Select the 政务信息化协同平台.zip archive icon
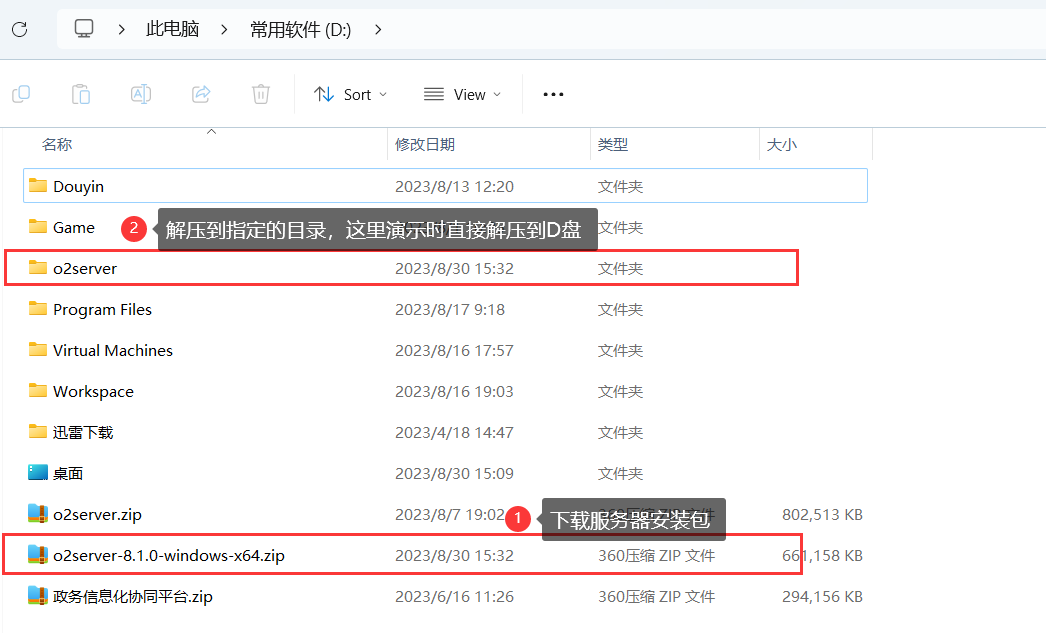Screen dimensions: 1046x633 click(38, 596)
